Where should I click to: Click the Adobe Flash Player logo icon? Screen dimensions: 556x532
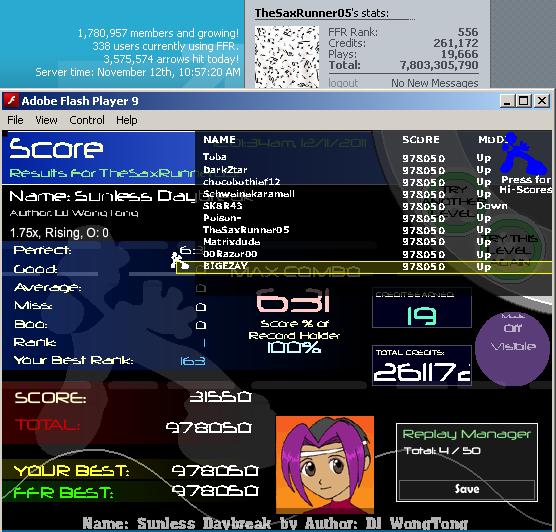[11, 101]
